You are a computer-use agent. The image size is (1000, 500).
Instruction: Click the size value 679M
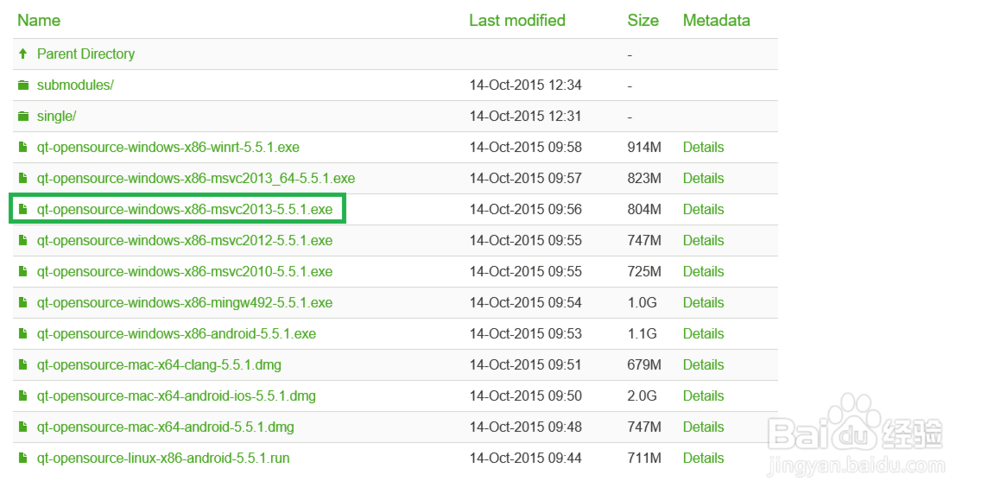(644, 365)
